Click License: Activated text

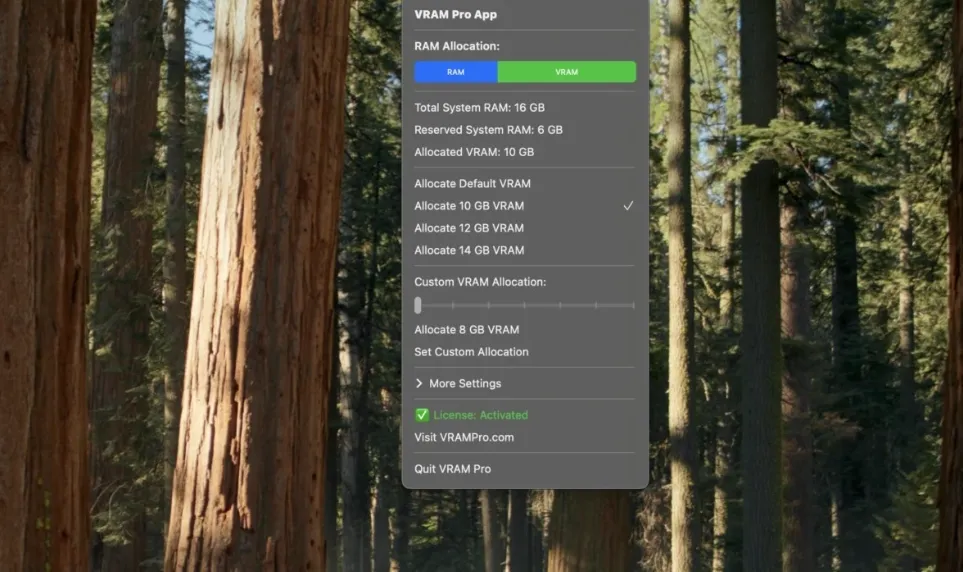480,415
